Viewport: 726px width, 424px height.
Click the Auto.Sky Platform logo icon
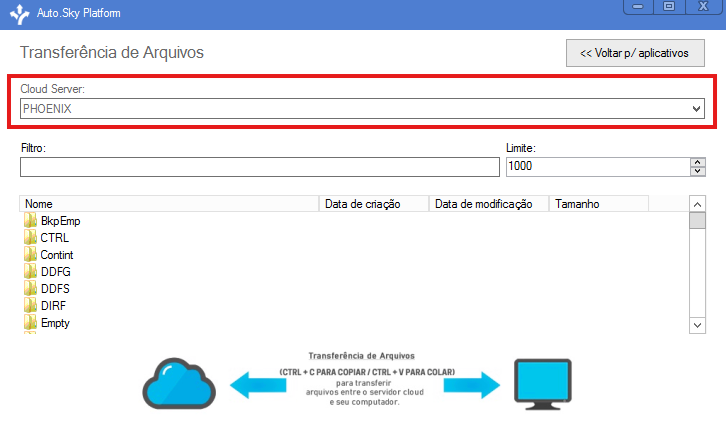[19, 14]
